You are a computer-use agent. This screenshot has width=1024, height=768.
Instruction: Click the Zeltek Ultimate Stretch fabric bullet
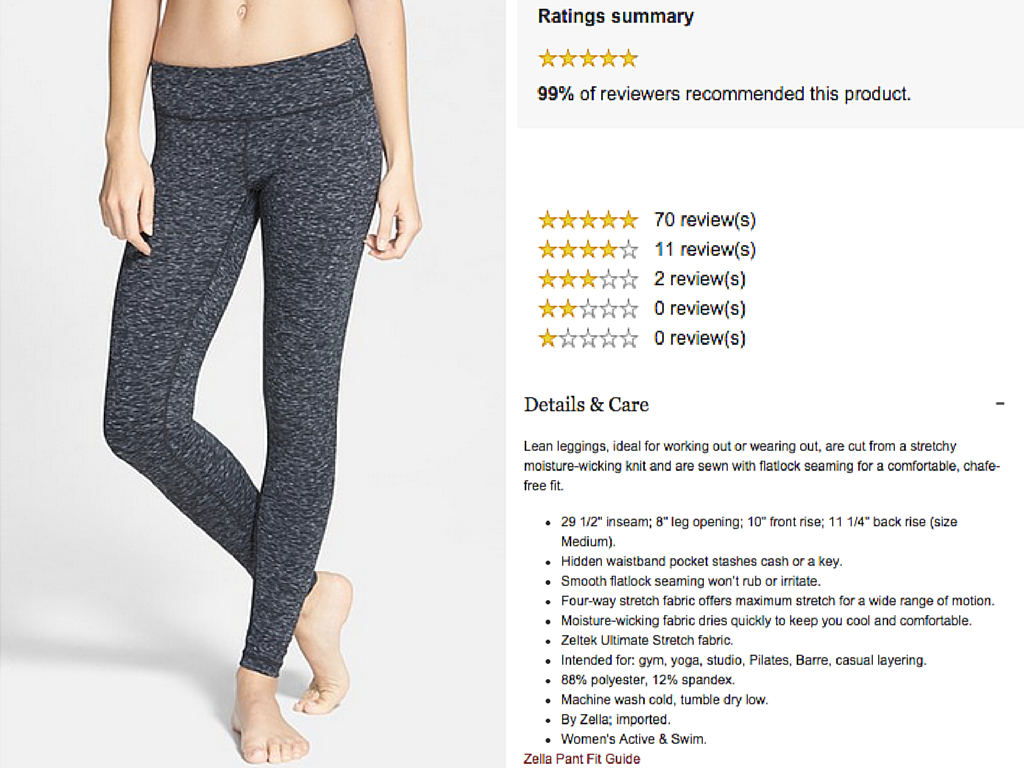click(x=646, y=641)
